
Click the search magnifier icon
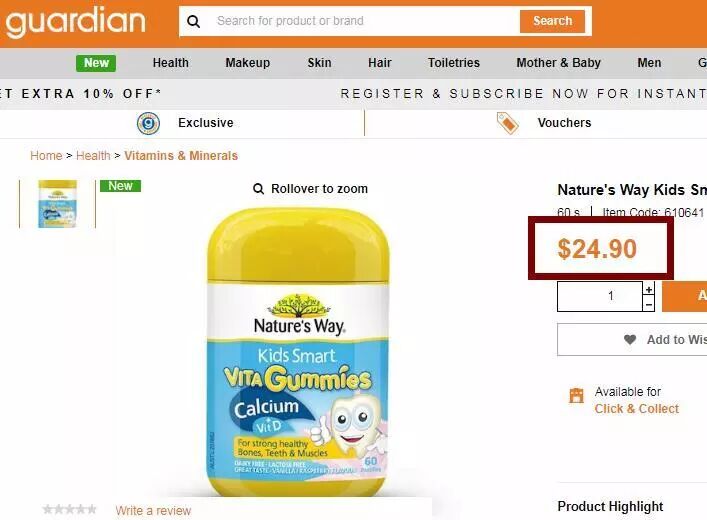193,21
